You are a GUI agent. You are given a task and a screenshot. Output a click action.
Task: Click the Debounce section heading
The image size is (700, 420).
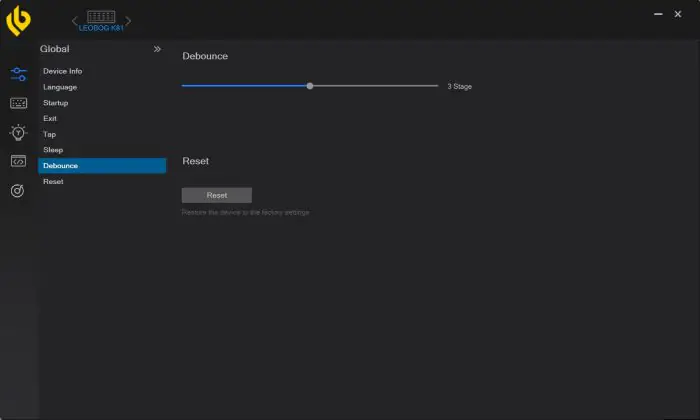click(205, 56)
